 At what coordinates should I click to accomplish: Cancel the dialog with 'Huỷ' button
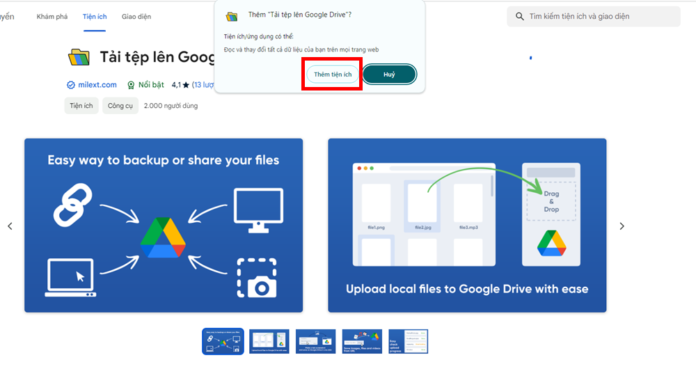click(389, 74)
